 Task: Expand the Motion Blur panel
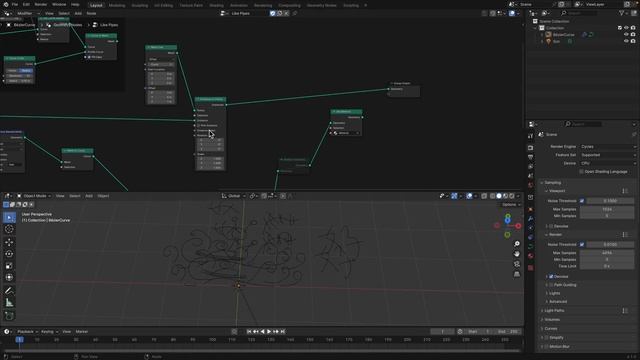point(559,347)
